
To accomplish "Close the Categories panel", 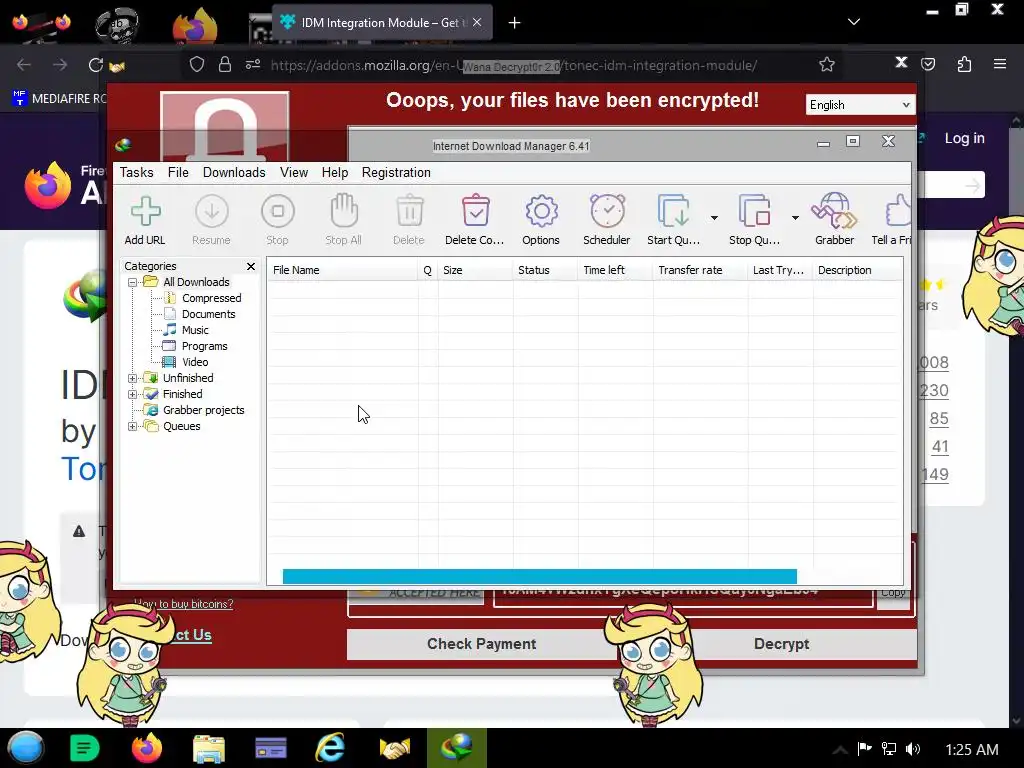I will (251, 266).
